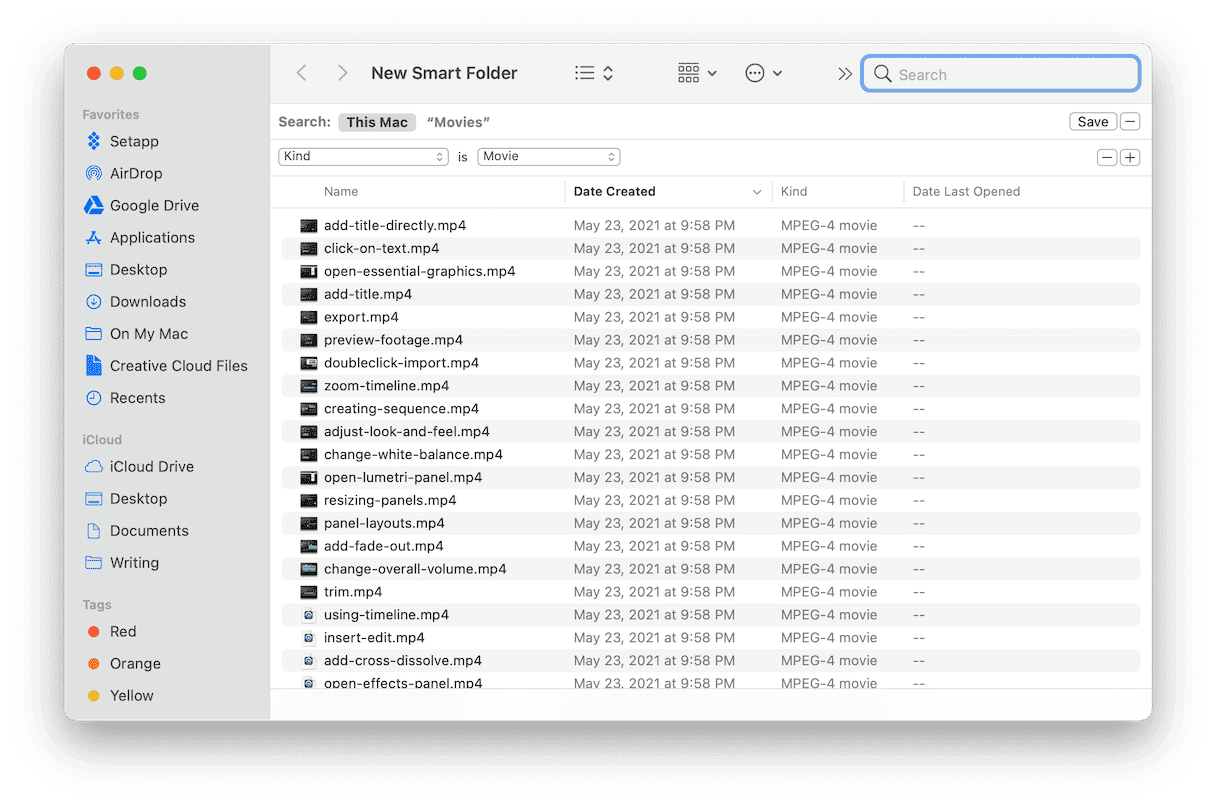Viewport: 1216px width, 805px height.
Task: Open the list view switcher
Action: [594, 73]
